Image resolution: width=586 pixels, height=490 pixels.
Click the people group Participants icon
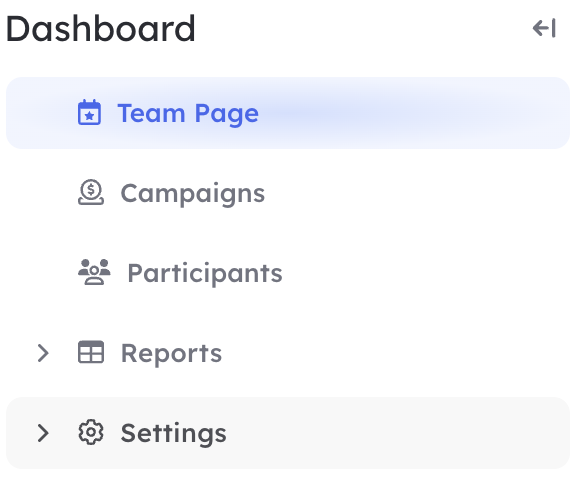pyautogui.click(x=94, y=272)
